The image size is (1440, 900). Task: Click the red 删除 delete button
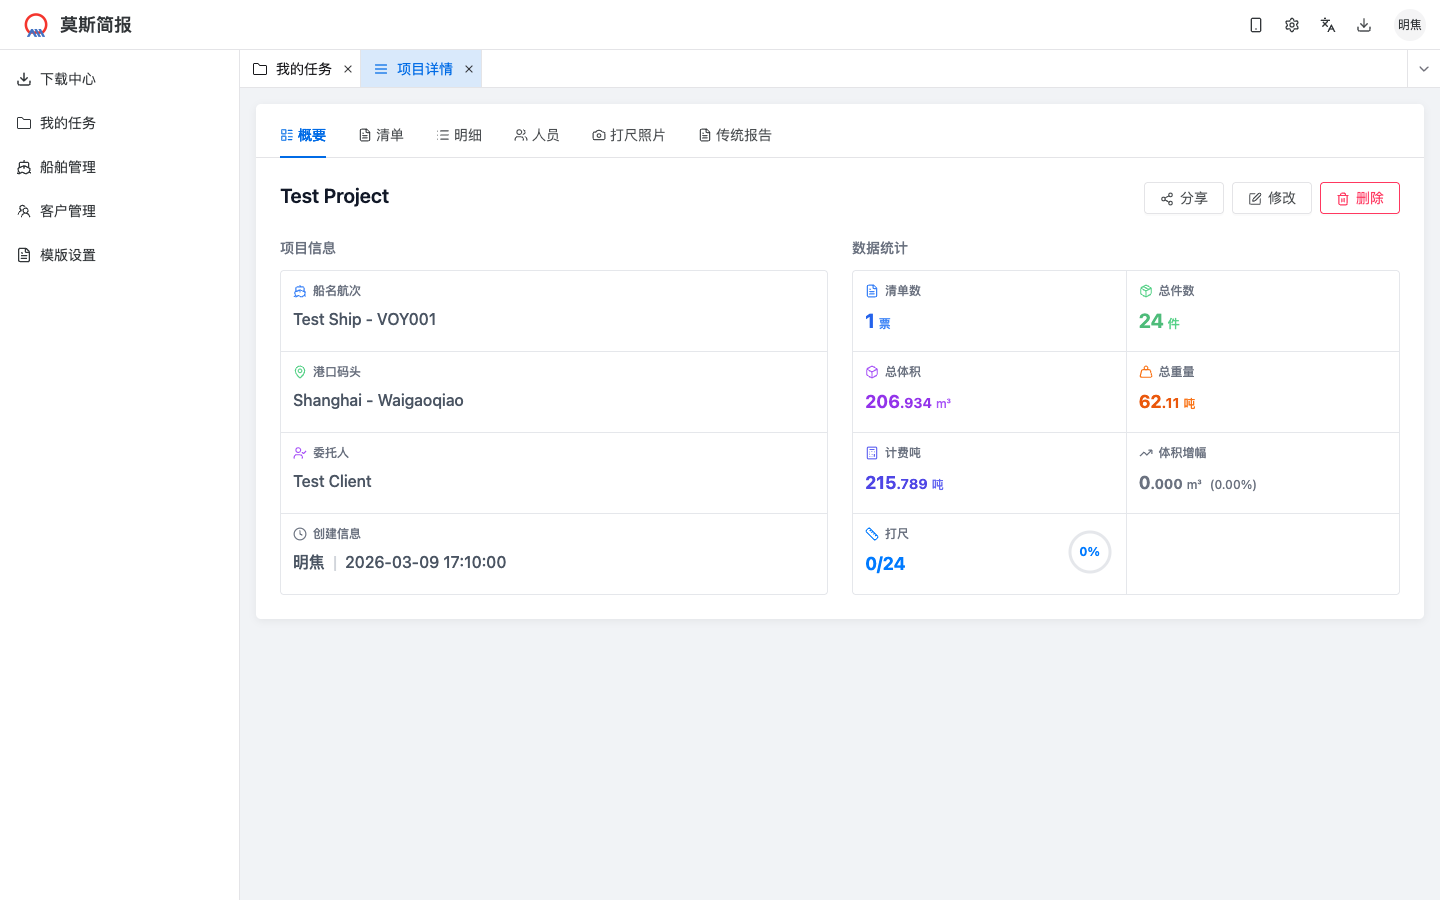(1360, 198)
